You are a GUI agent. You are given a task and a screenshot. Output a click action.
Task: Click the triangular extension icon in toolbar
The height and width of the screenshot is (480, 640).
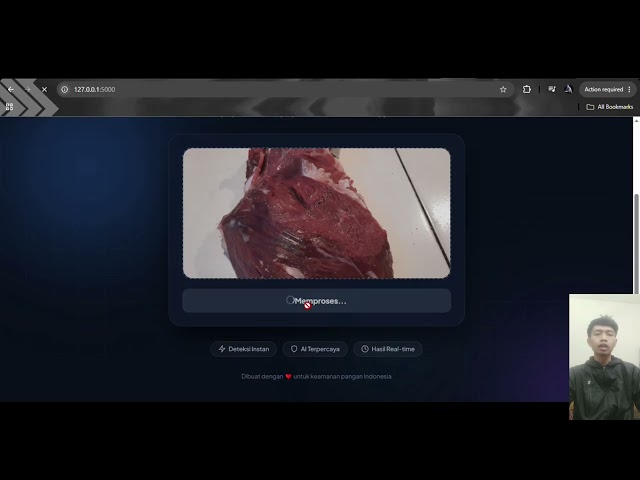[x=568, y=89]
